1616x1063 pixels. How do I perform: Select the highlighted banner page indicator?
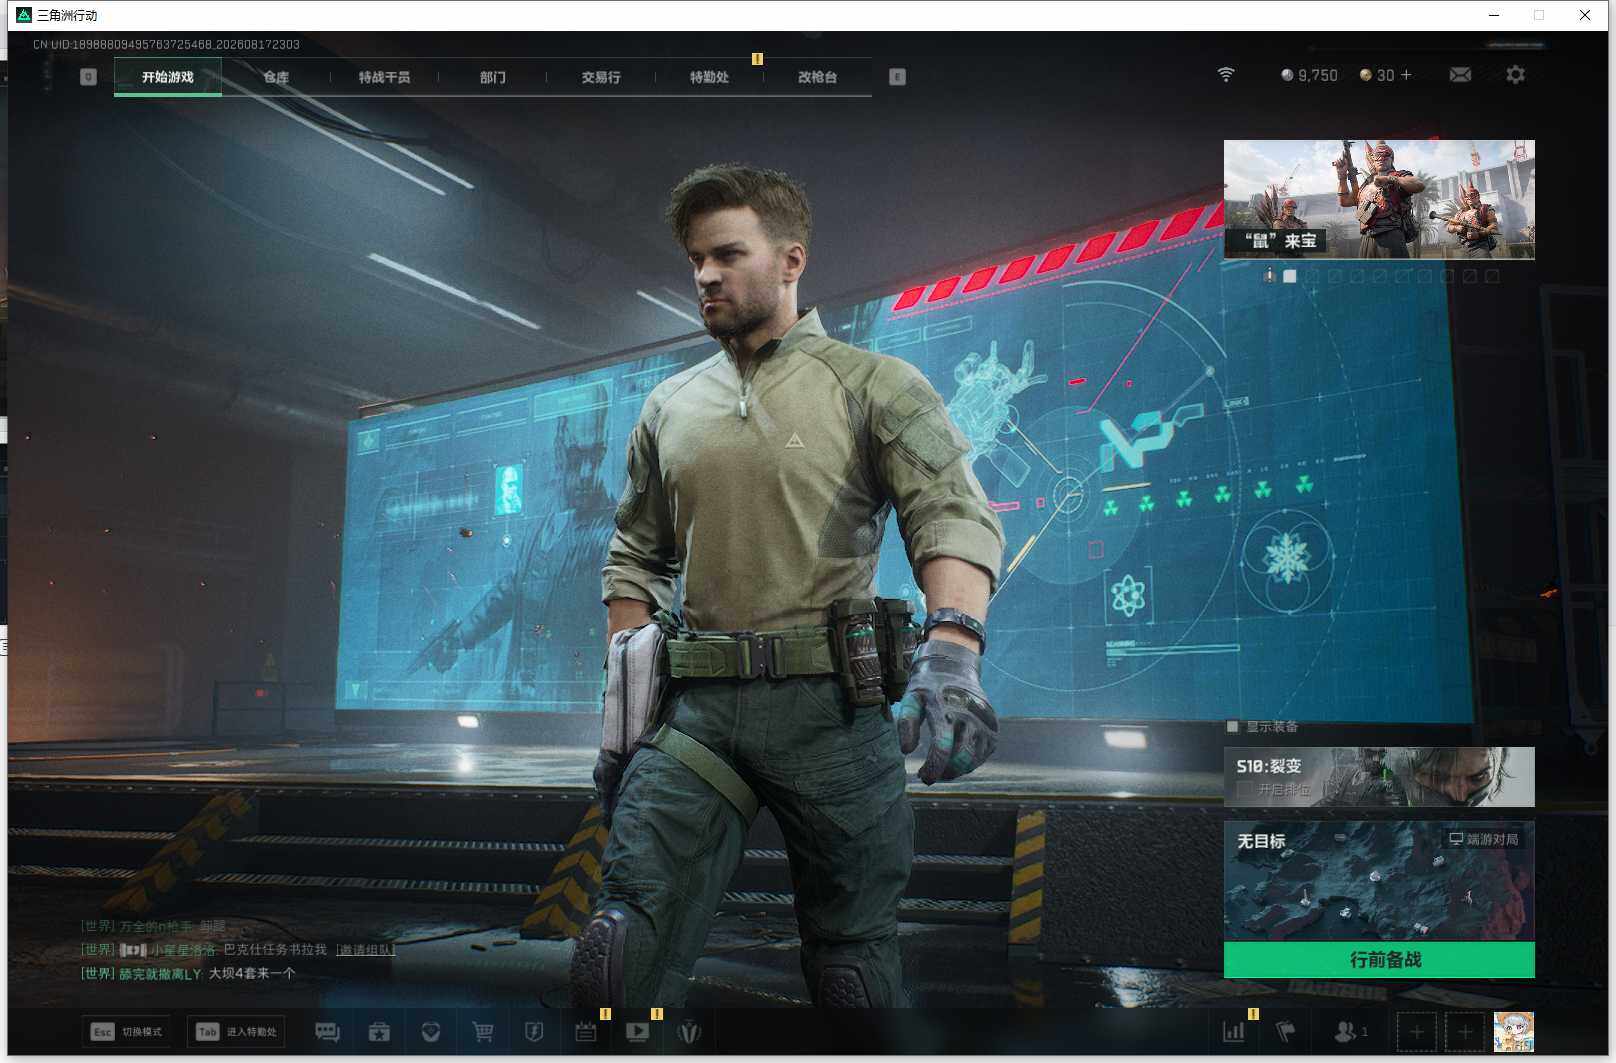1290,276
